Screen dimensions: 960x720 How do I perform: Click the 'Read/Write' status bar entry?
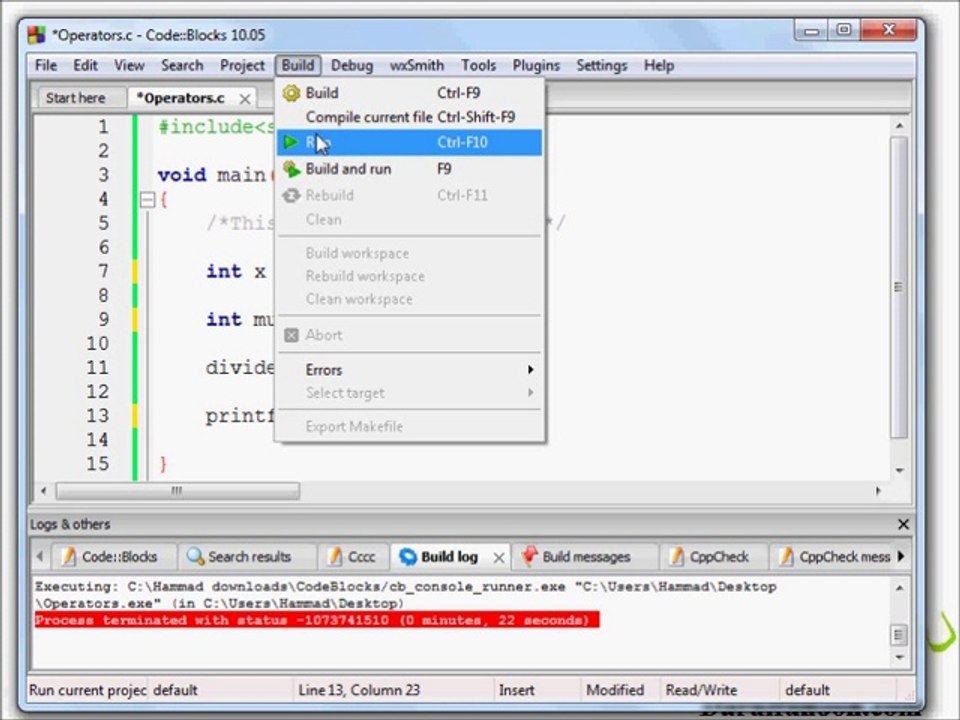point(701,690)
